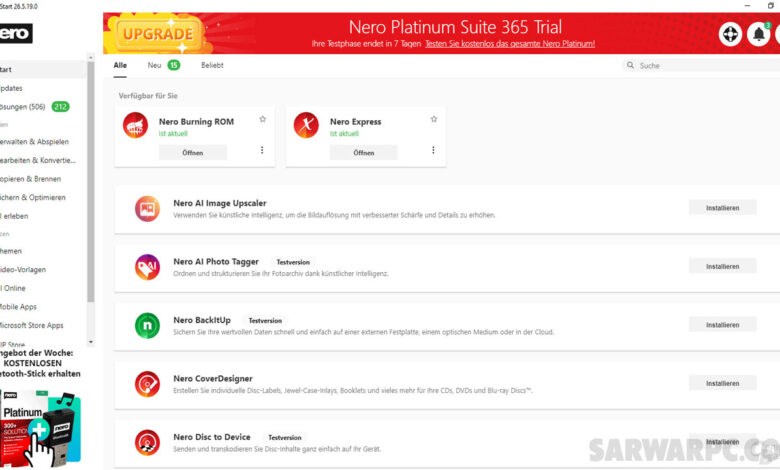Click the Nero CoverDesigner title
The image size is (780, 470).
212,378
